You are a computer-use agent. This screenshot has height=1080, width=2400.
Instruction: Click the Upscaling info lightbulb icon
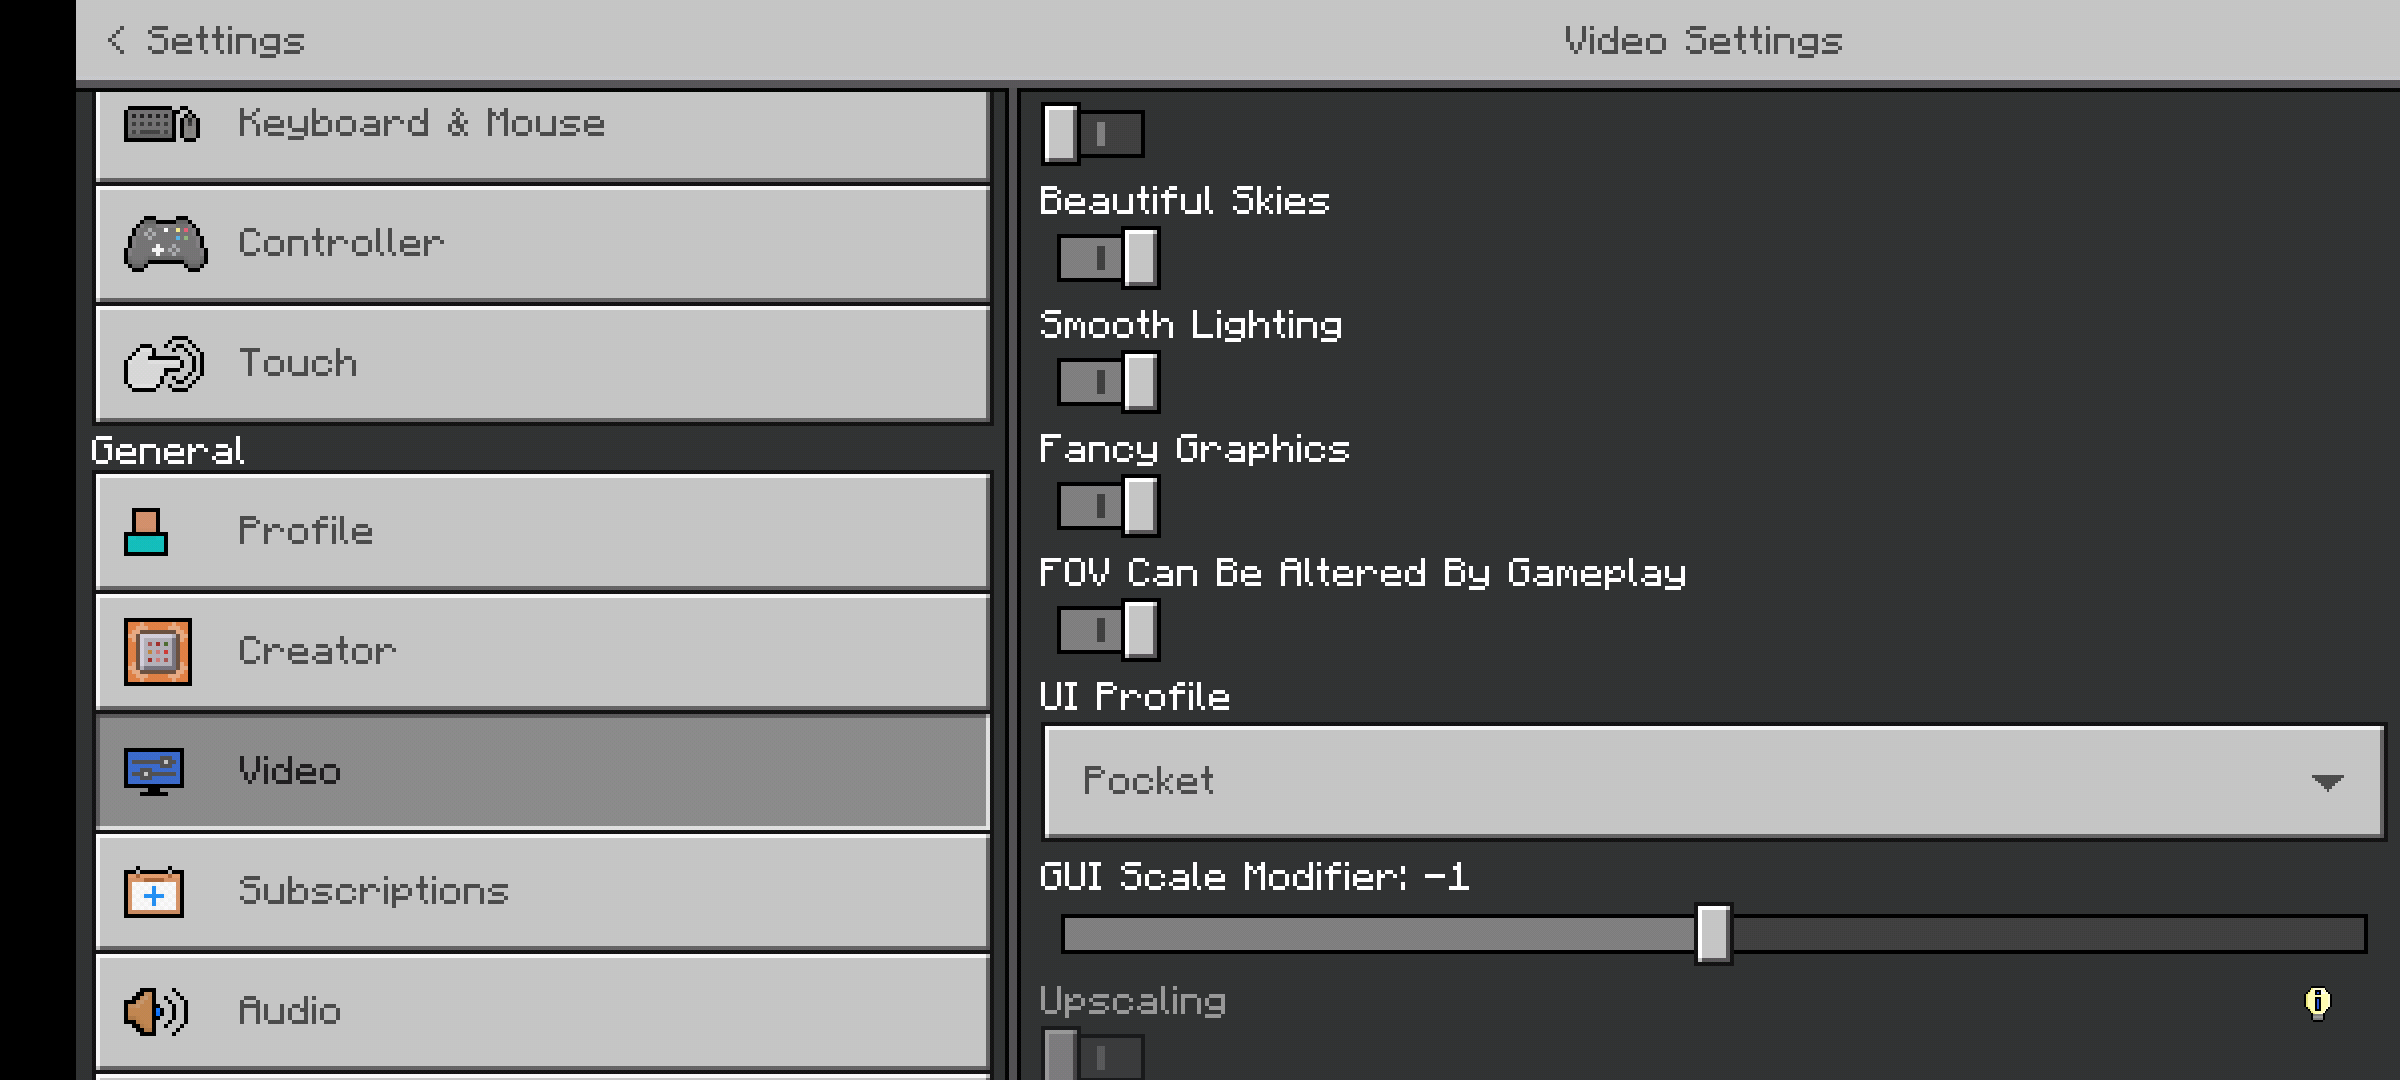click(2317, 1001)
